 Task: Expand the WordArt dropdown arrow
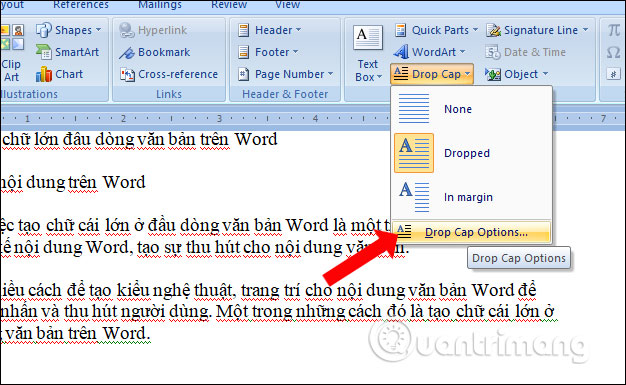pos(462,52)
